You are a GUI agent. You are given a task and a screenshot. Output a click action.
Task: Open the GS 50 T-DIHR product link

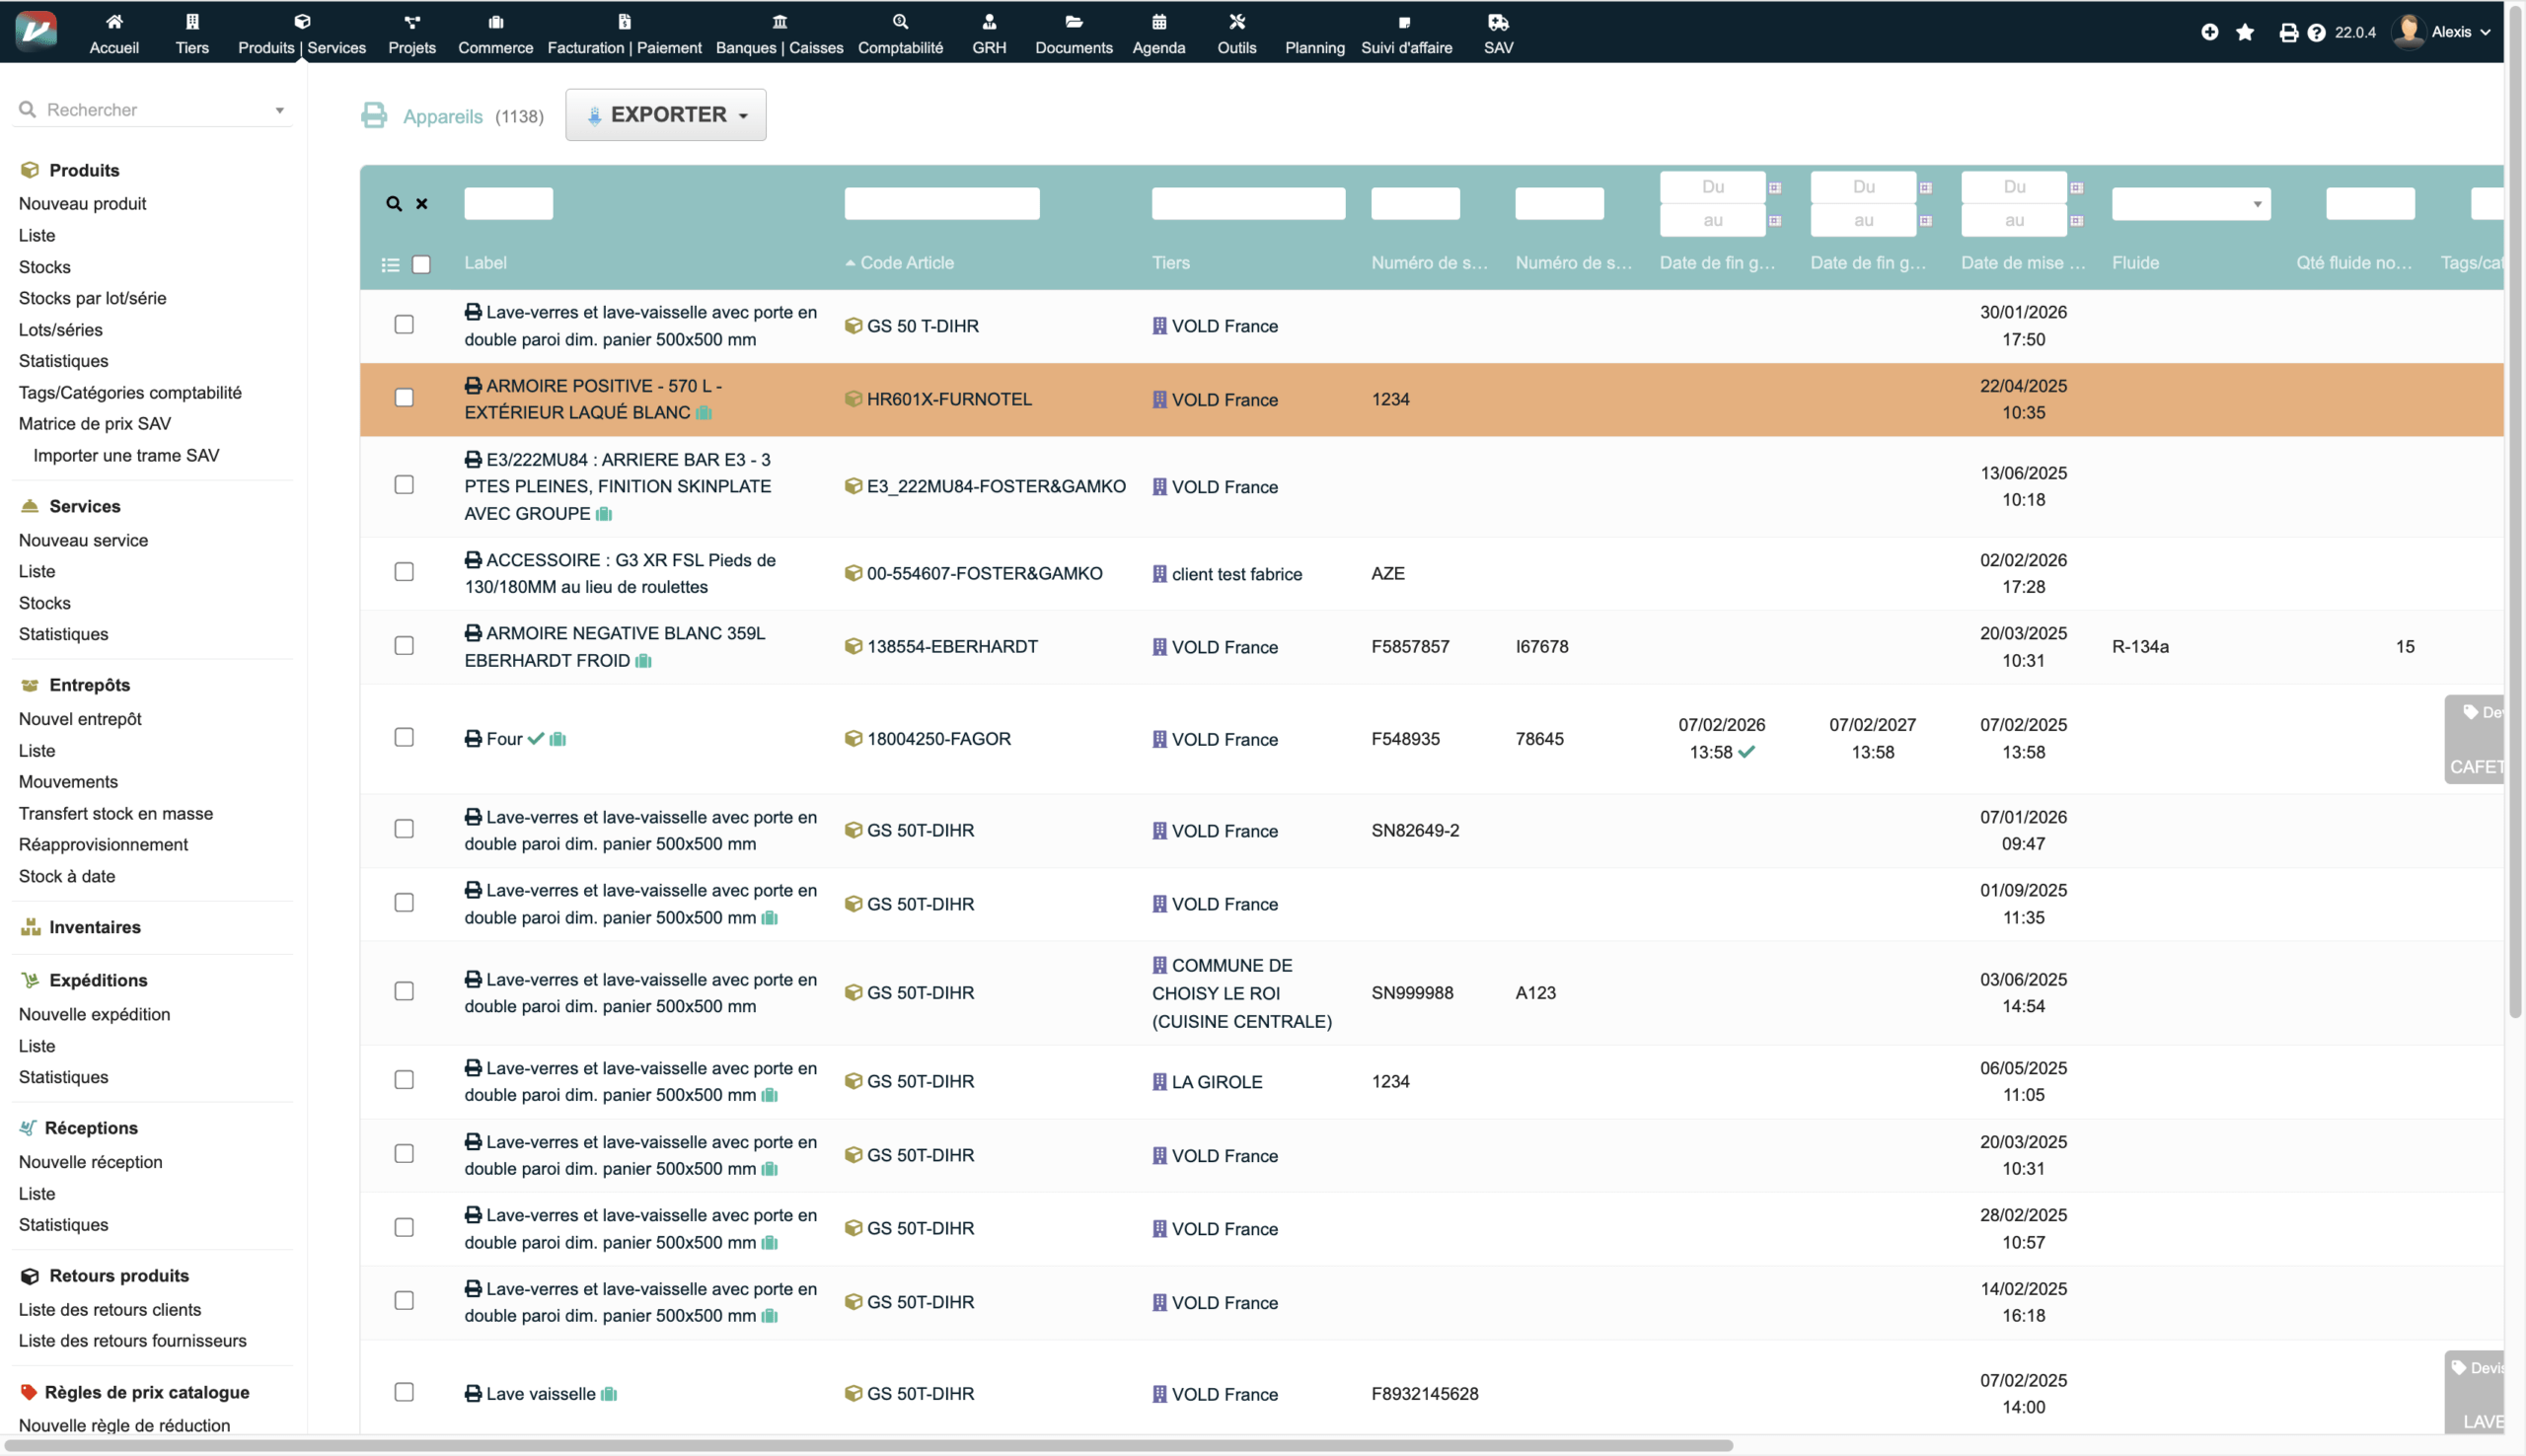(922, 326)
